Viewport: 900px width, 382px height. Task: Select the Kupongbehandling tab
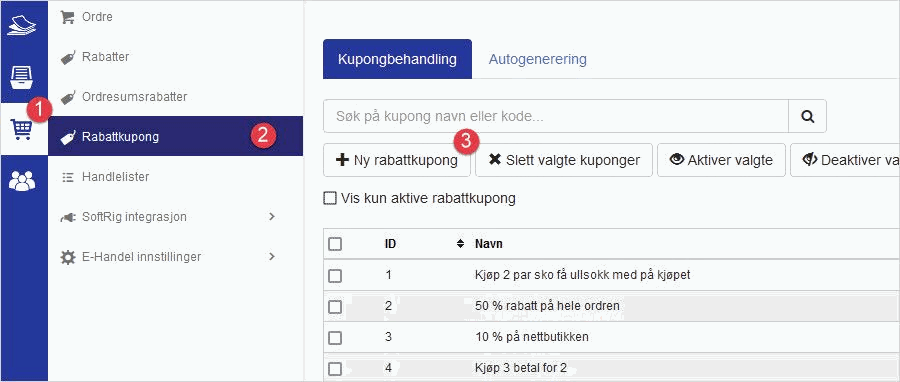(397, 59)
